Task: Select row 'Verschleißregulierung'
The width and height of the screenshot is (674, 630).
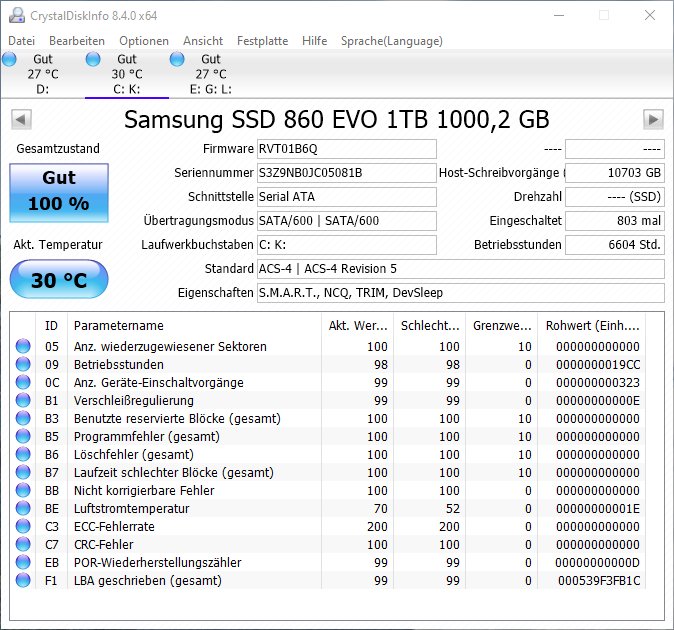Action: pos(328,400)
